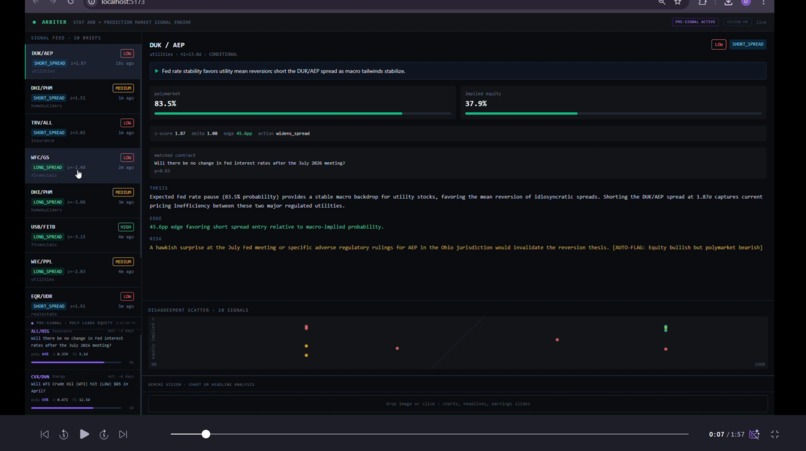Click the SHORT_SPREAD tag in detail header
806x451 pixels.
point(748,44)
